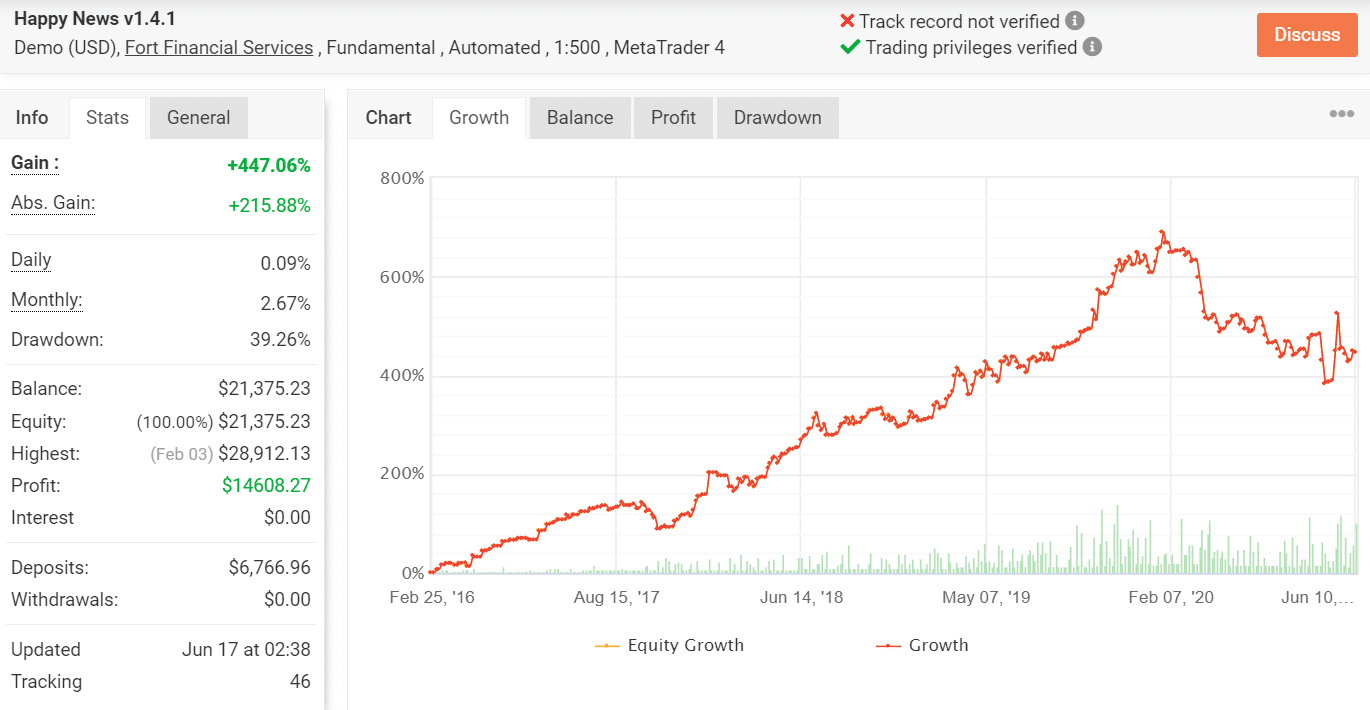Click the red Growth legend marker
1370x710 pixels.
pos(887,645)
